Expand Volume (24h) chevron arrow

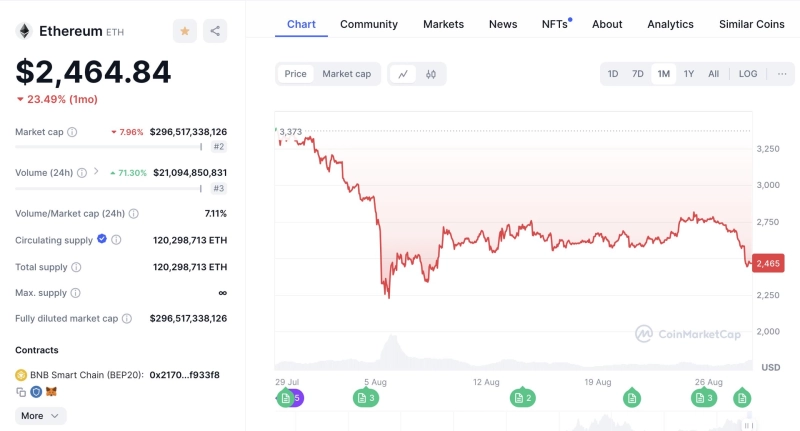[96, 172]
